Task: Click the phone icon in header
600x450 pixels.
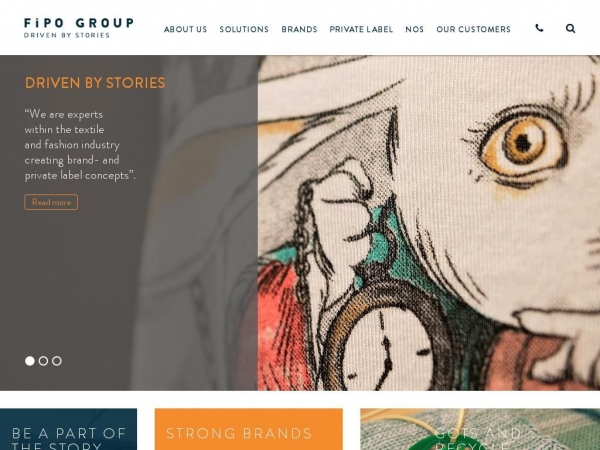Action: [539, 28]
